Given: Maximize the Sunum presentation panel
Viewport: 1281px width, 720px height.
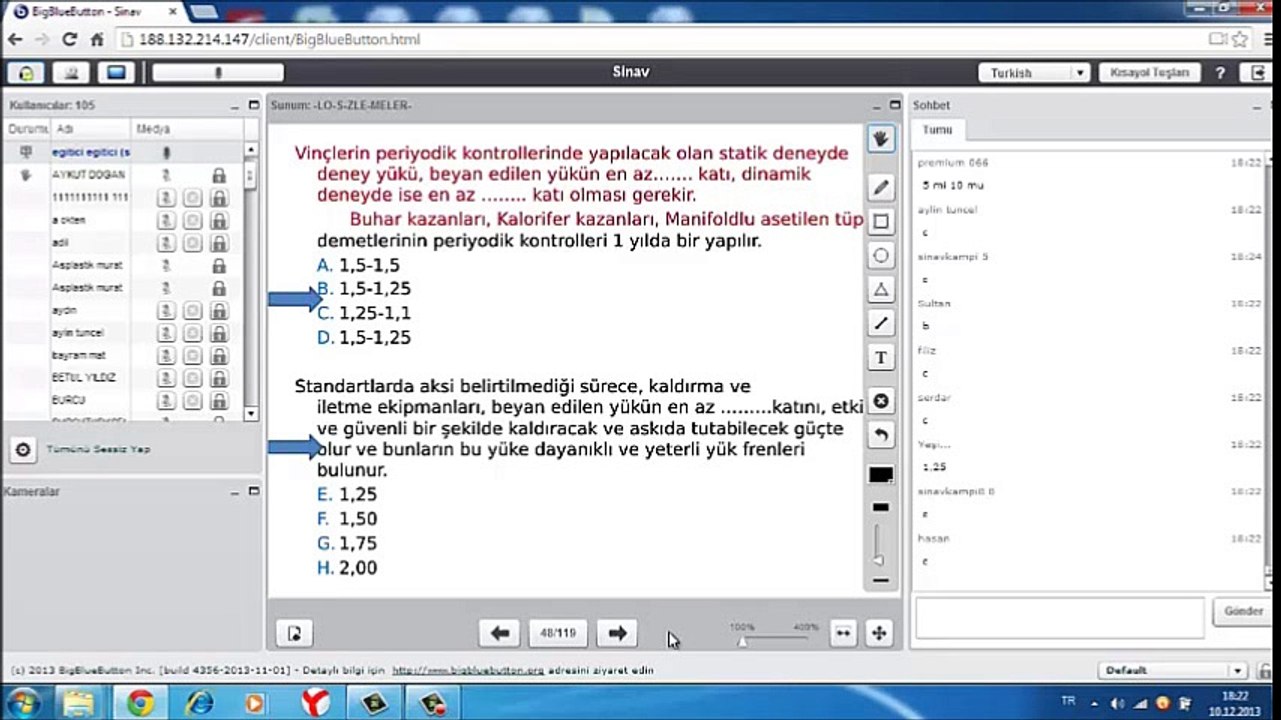Looking at the screenshot, I should pos(895,104).
